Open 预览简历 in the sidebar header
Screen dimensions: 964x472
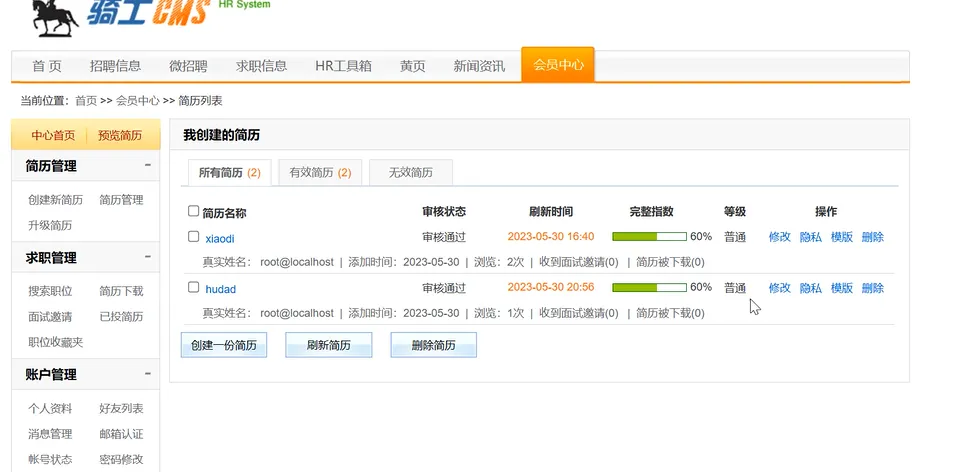[119, 135]
